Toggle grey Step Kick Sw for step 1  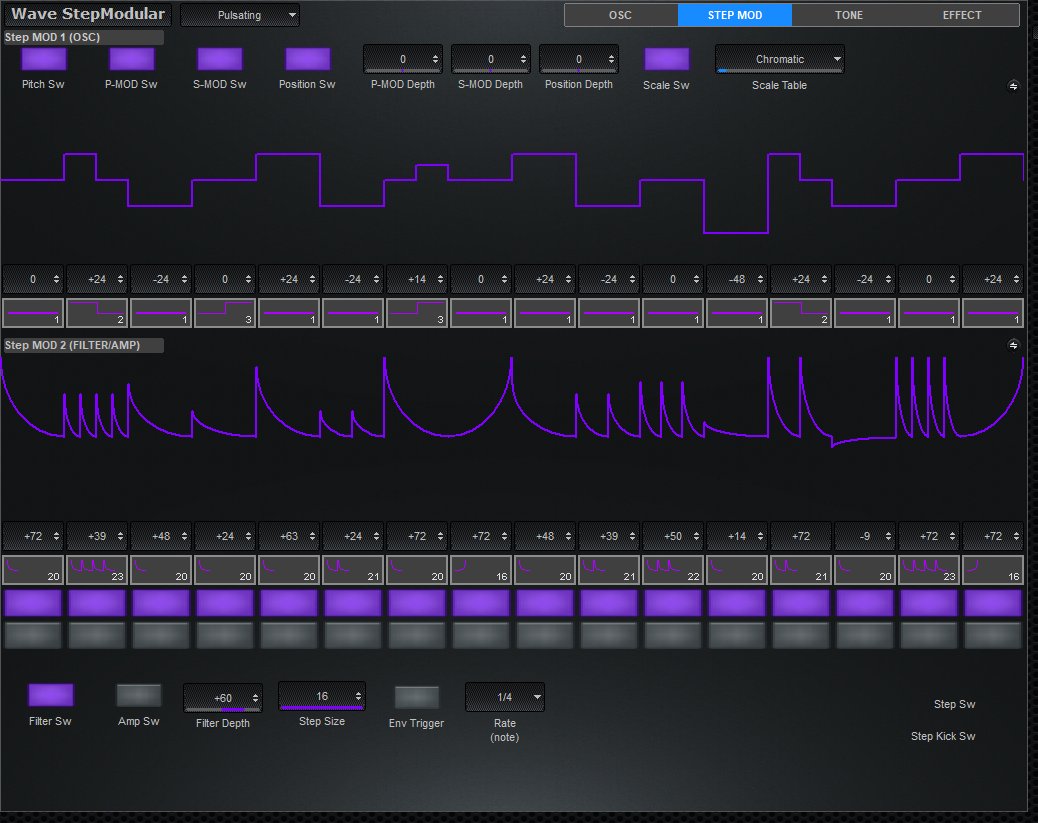33,635
